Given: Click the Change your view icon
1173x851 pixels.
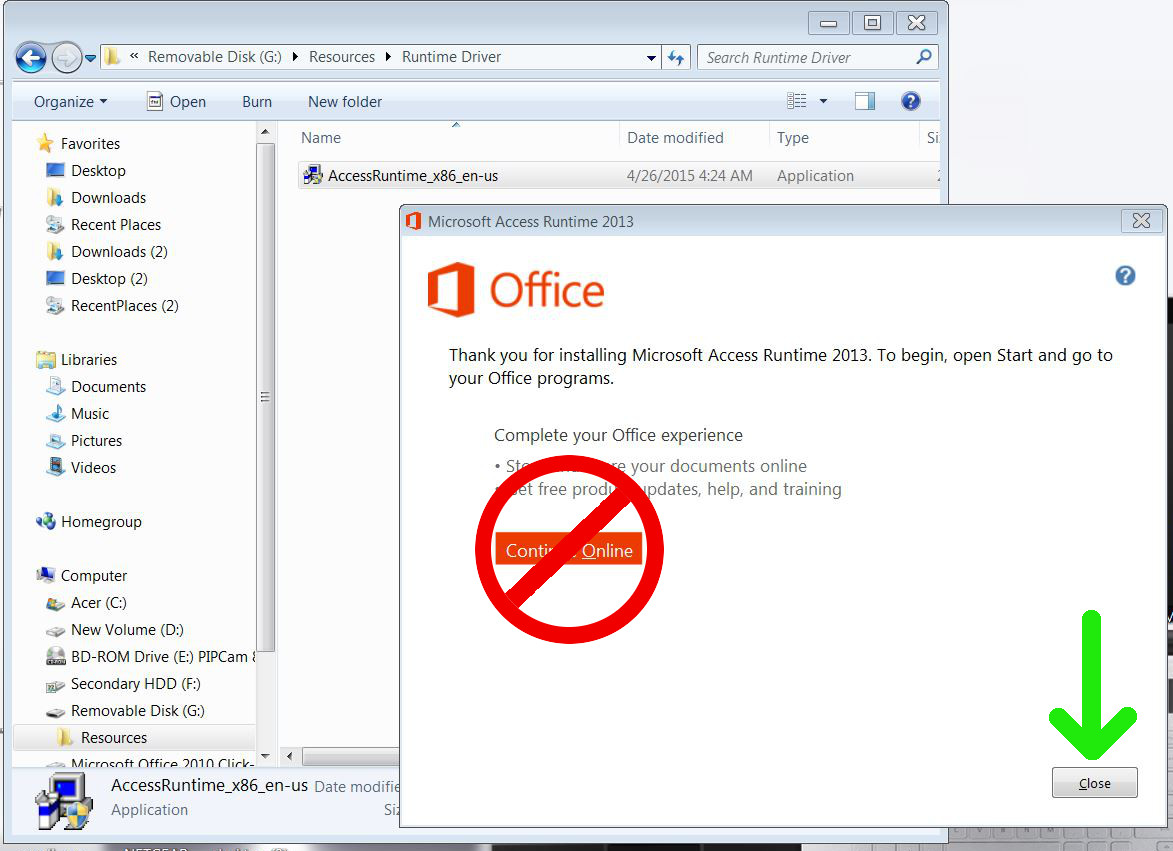Looking at the screenshot, I should [797, 101].
